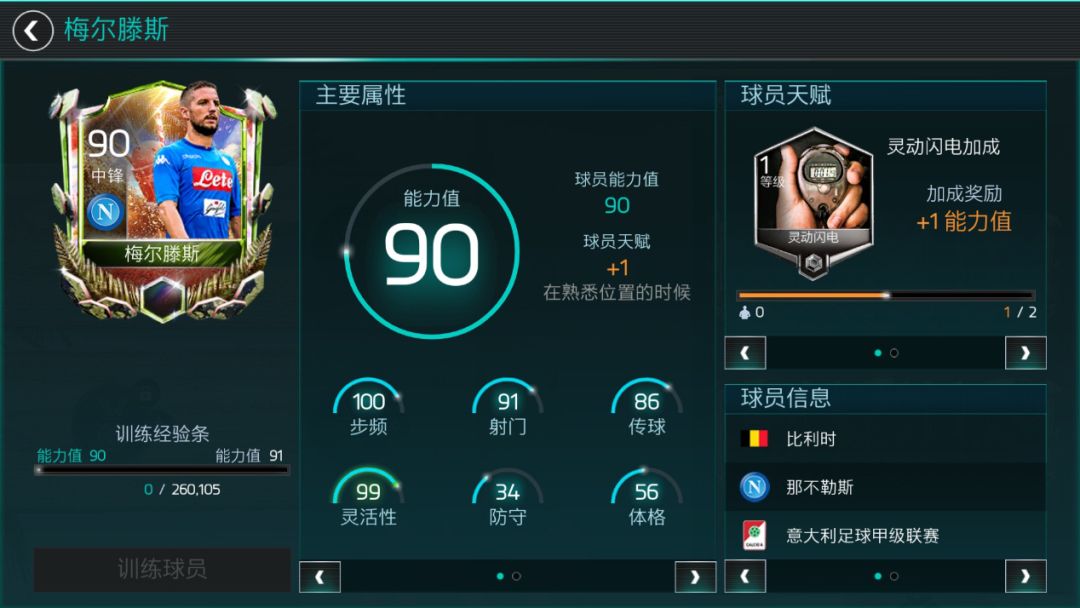Show previous page of 球员信息
The image size is (1080, 608).
coord(745,576)
